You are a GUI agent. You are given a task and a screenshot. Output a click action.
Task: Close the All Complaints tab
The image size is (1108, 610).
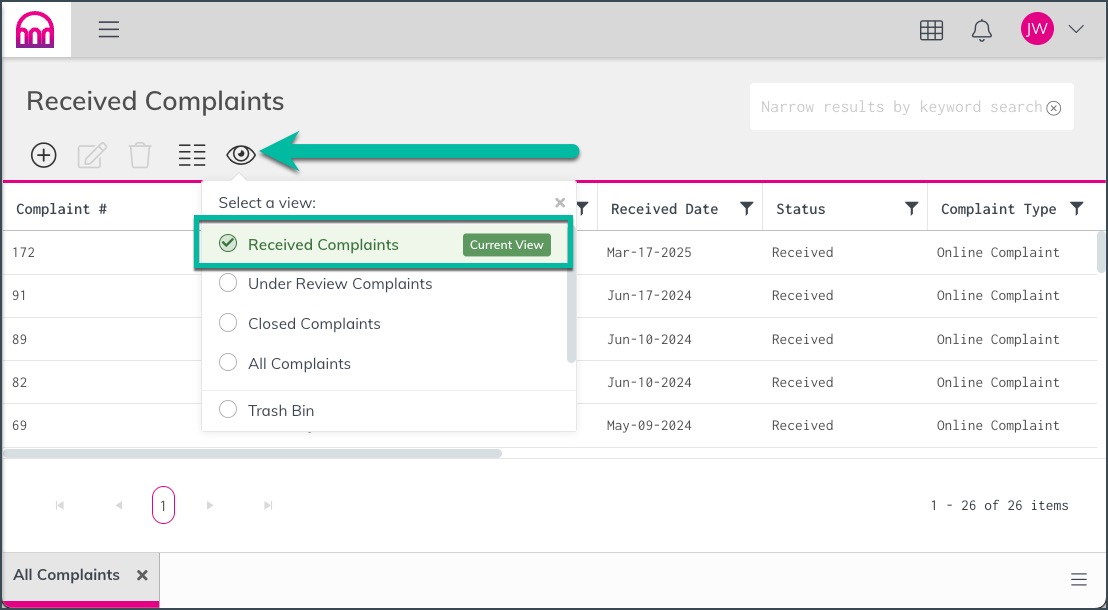[x=142, y=575]
